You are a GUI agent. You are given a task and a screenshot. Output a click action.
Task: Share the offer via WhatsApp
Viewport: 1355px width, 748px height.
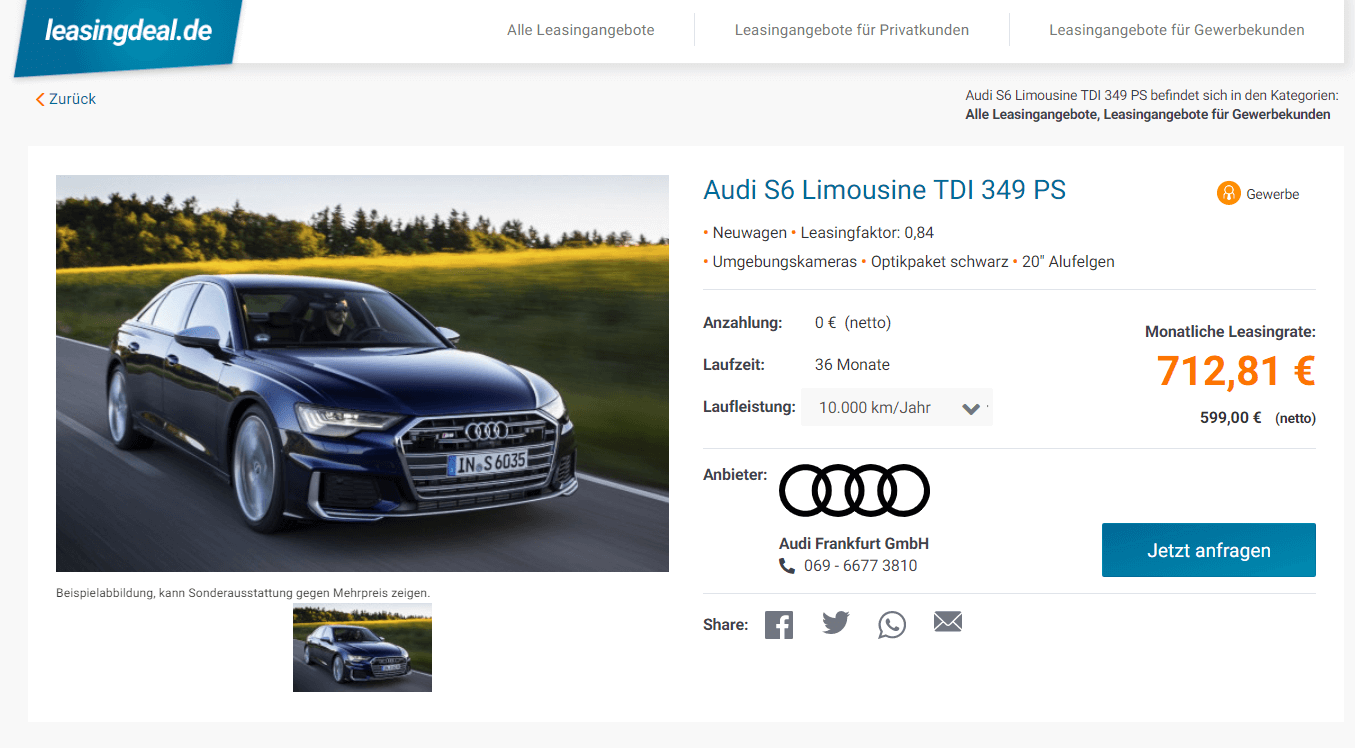(x=892, y=625)
